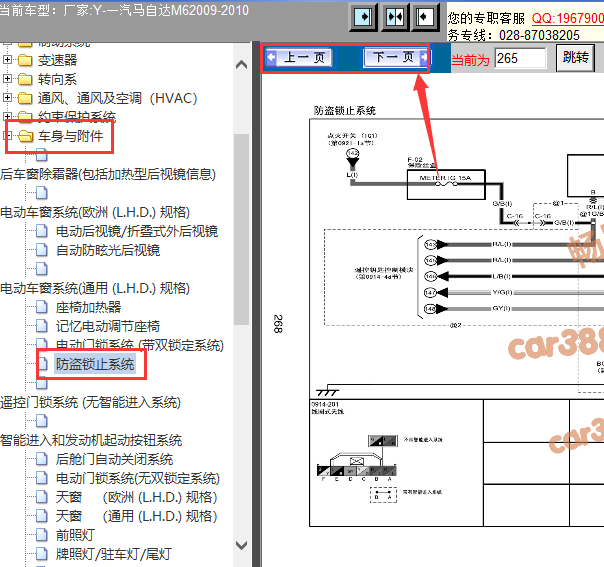Open 遥控门锁系统(无智能进入系统) entry
The height and width of the screenshot is (567, 604).
click(x=91, y=403)
